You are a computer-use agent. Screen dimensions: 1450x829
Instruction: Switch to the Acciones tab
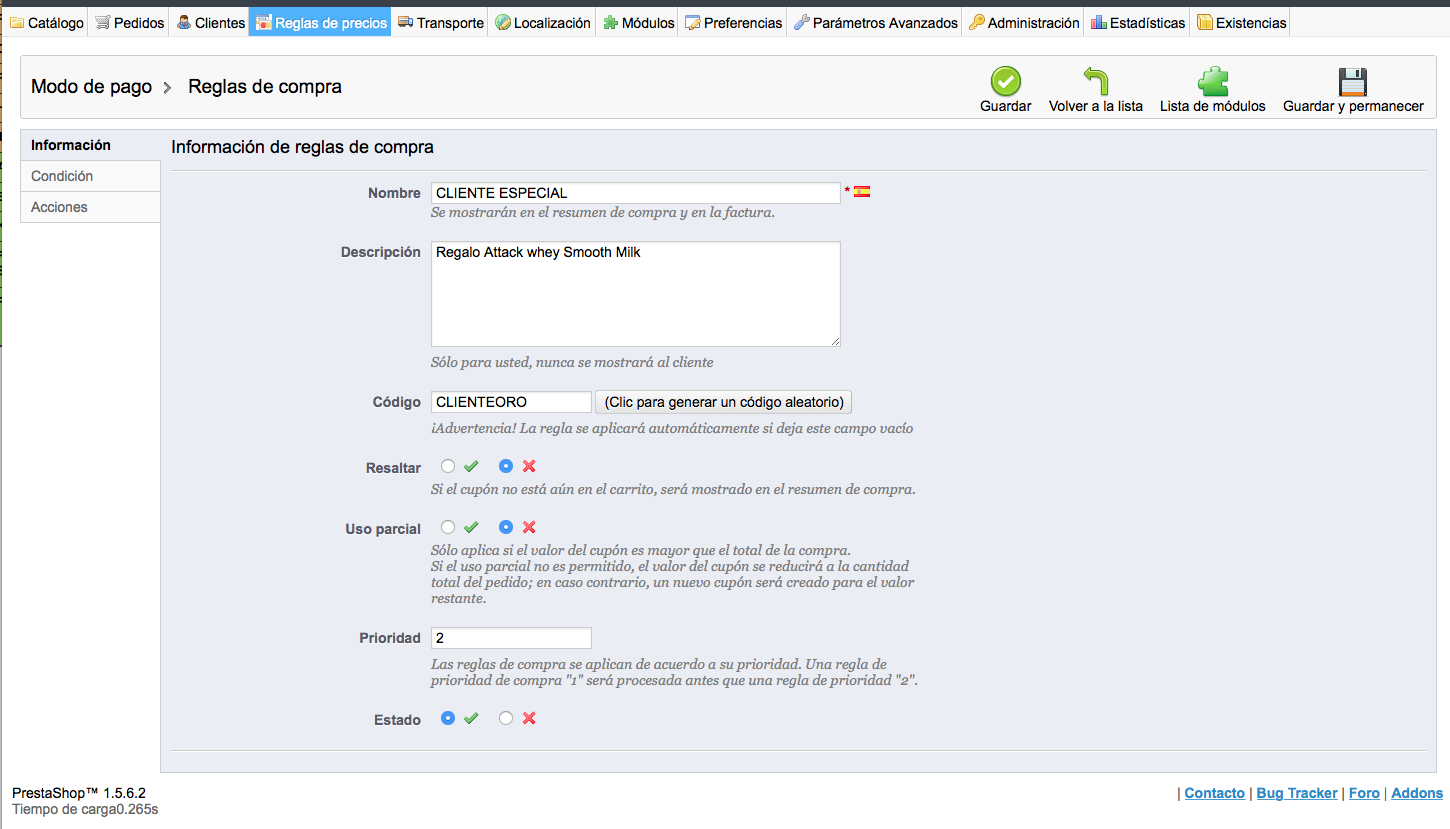tap(90, 207)
